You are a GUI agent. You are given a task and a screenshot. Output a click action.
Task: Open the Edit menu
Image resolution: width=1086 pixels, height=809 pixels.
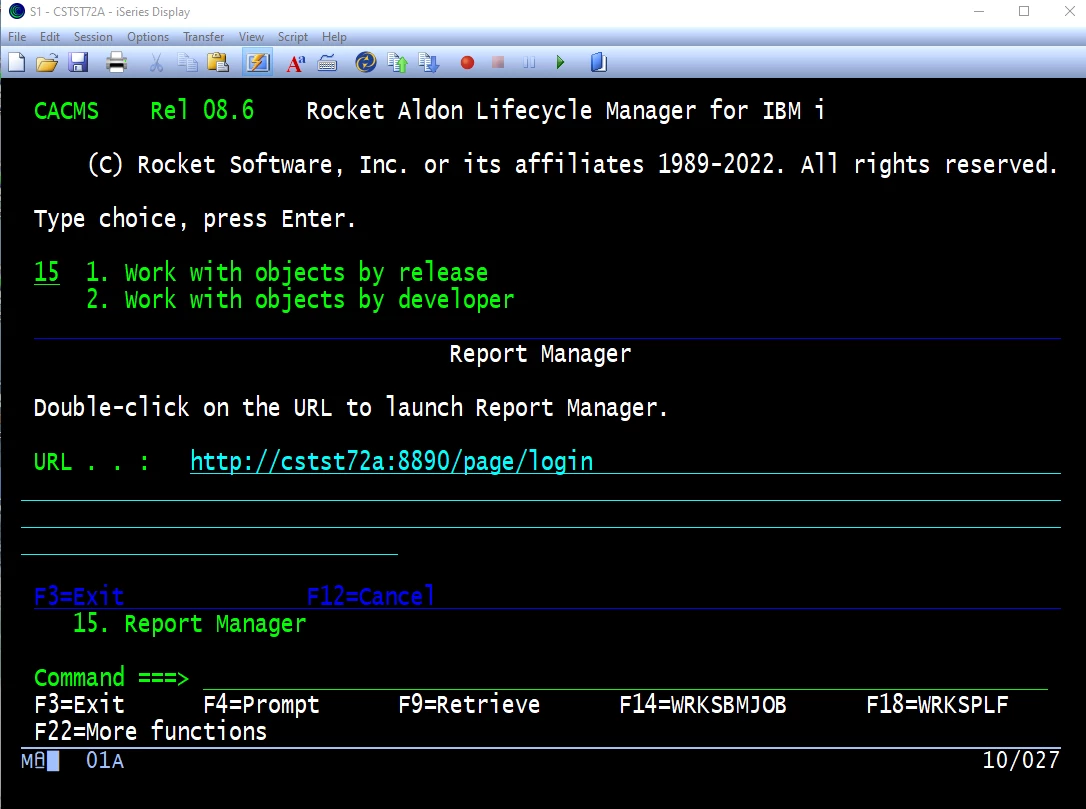pyautogui.click(x=50, y=37)
